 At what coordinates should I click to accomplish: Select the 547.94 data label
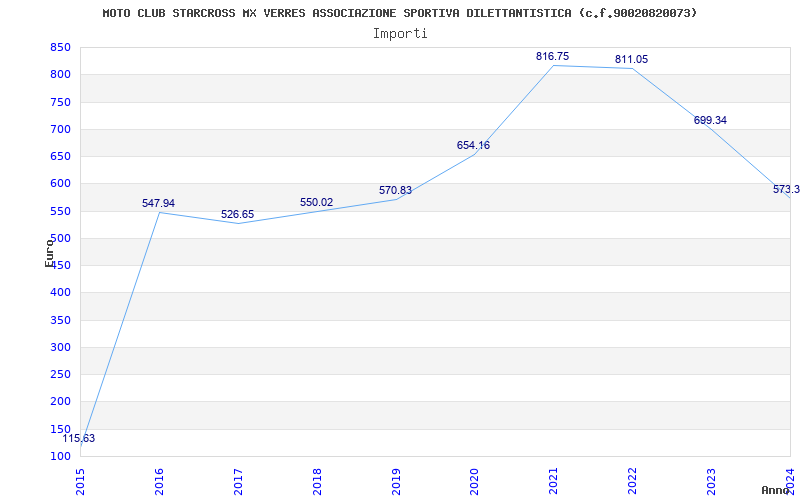pos(158,204)
